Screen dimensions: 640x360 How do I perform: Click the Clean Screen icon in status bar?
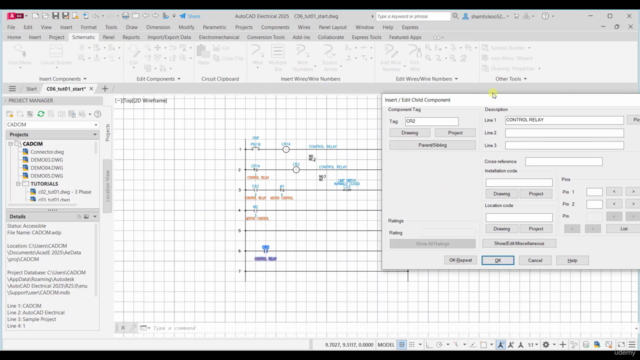coord(621,345)
